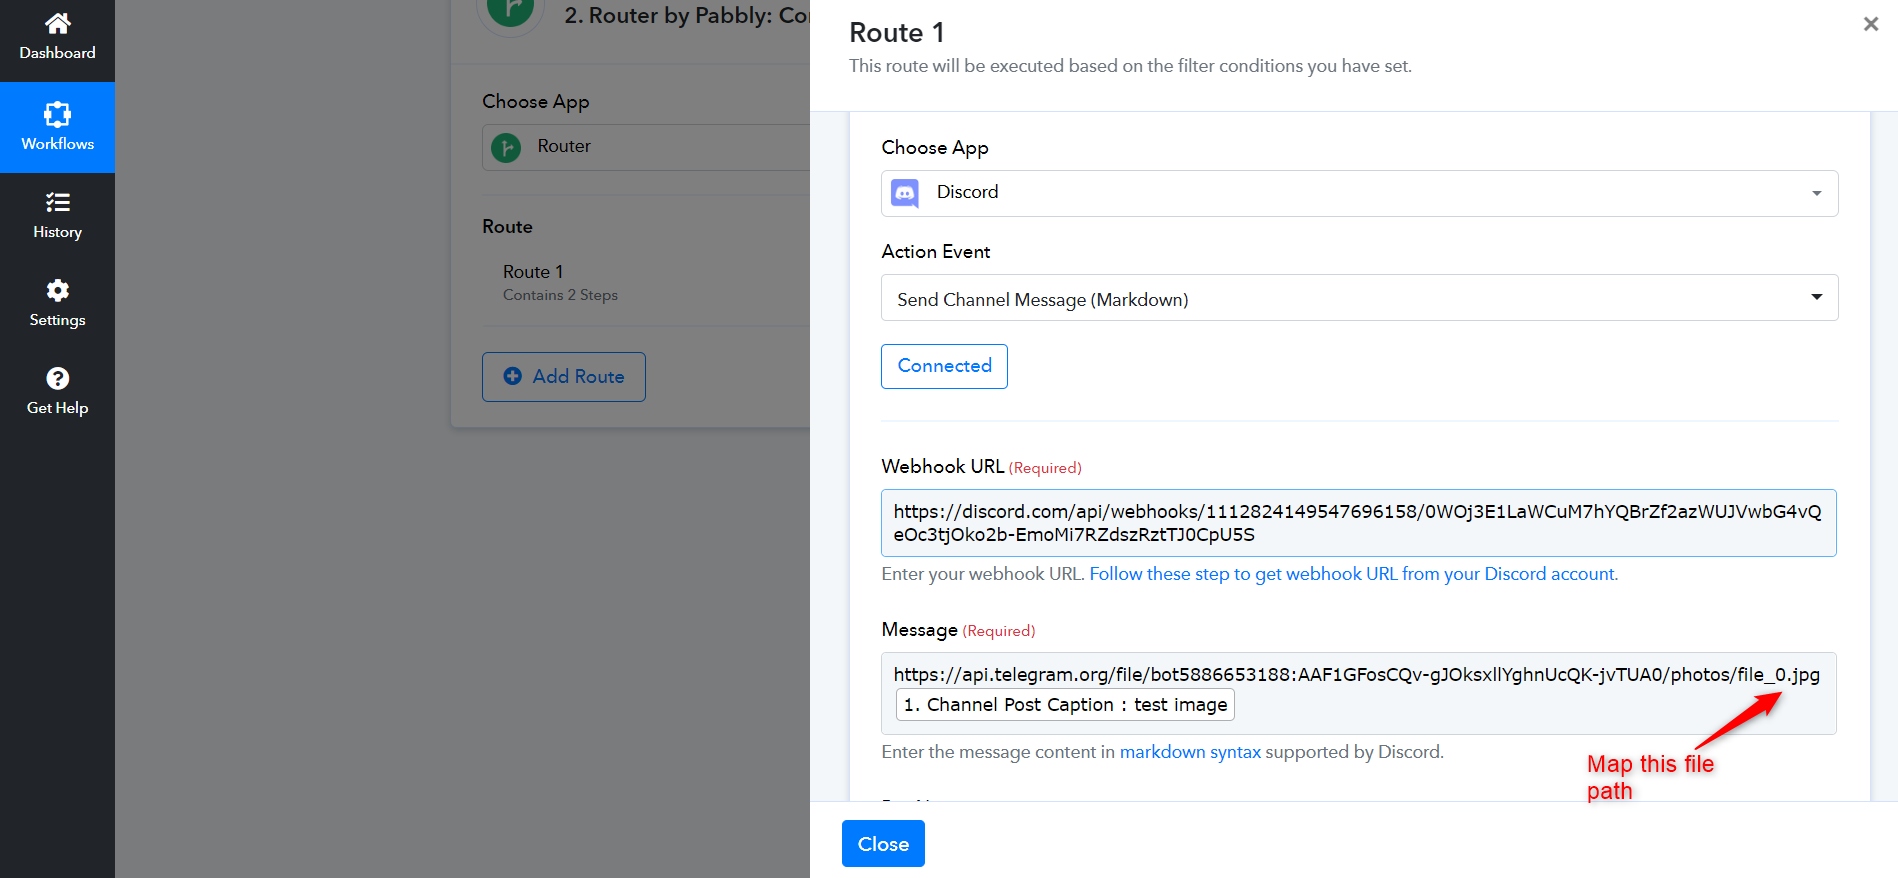Click the Get Help question mark icon
The height and width of the screenshot is (878, 1898).
tap(58, 378)
